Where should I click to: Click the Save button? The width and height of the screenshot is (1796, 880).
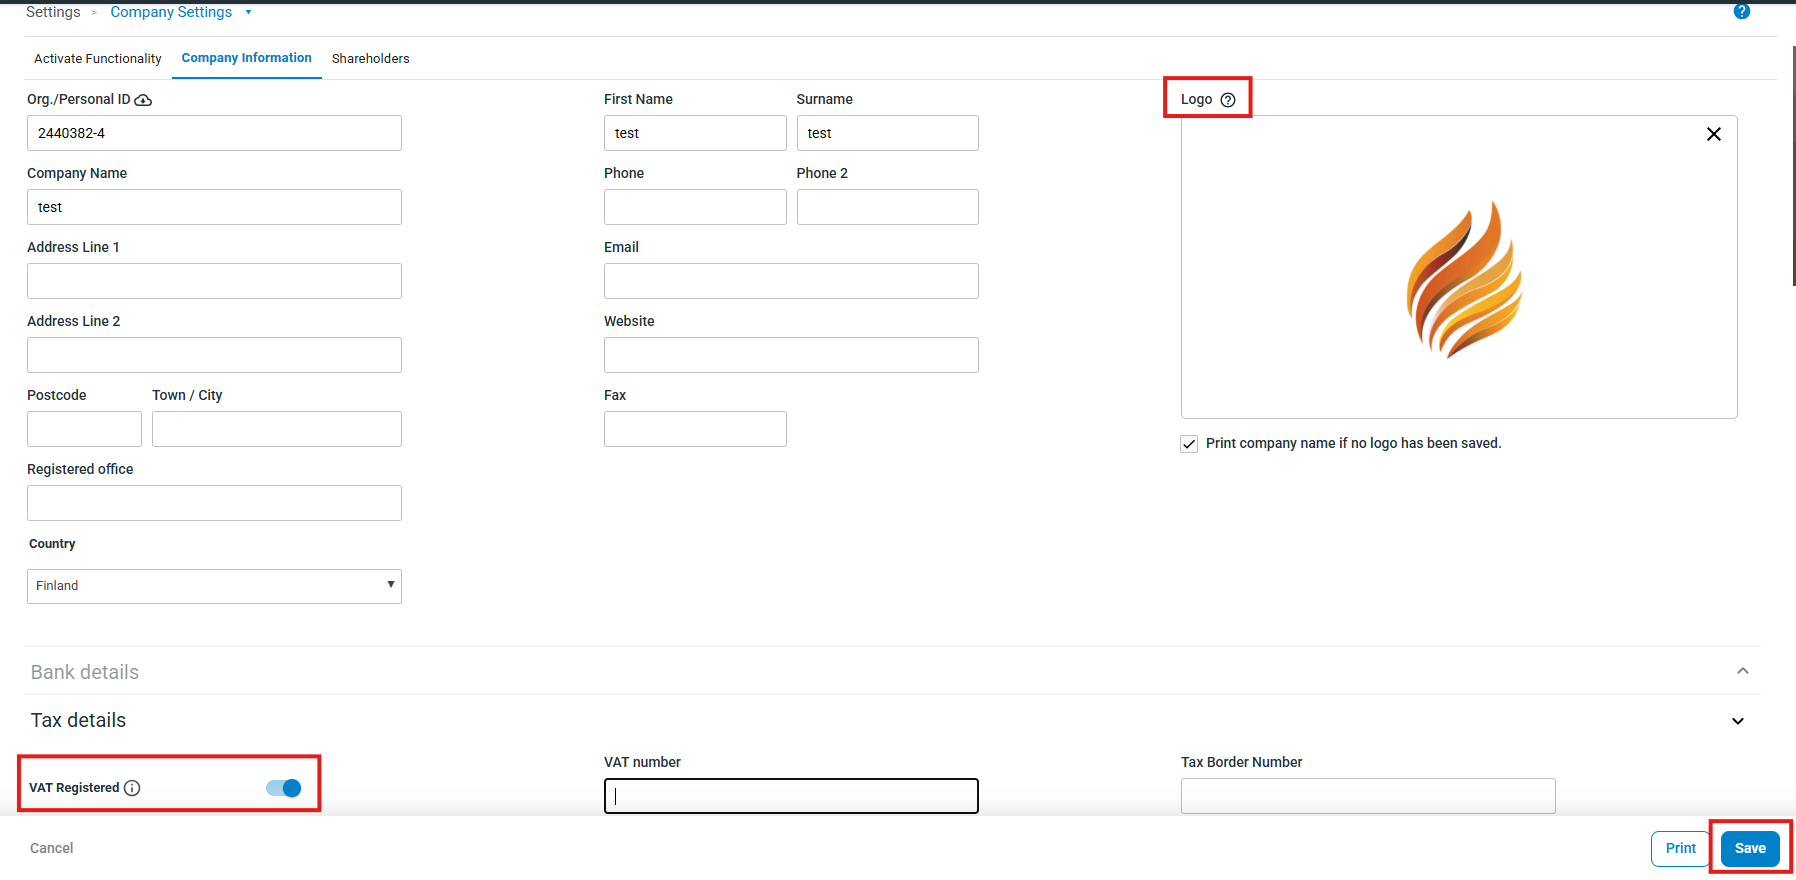[1749, 848]
